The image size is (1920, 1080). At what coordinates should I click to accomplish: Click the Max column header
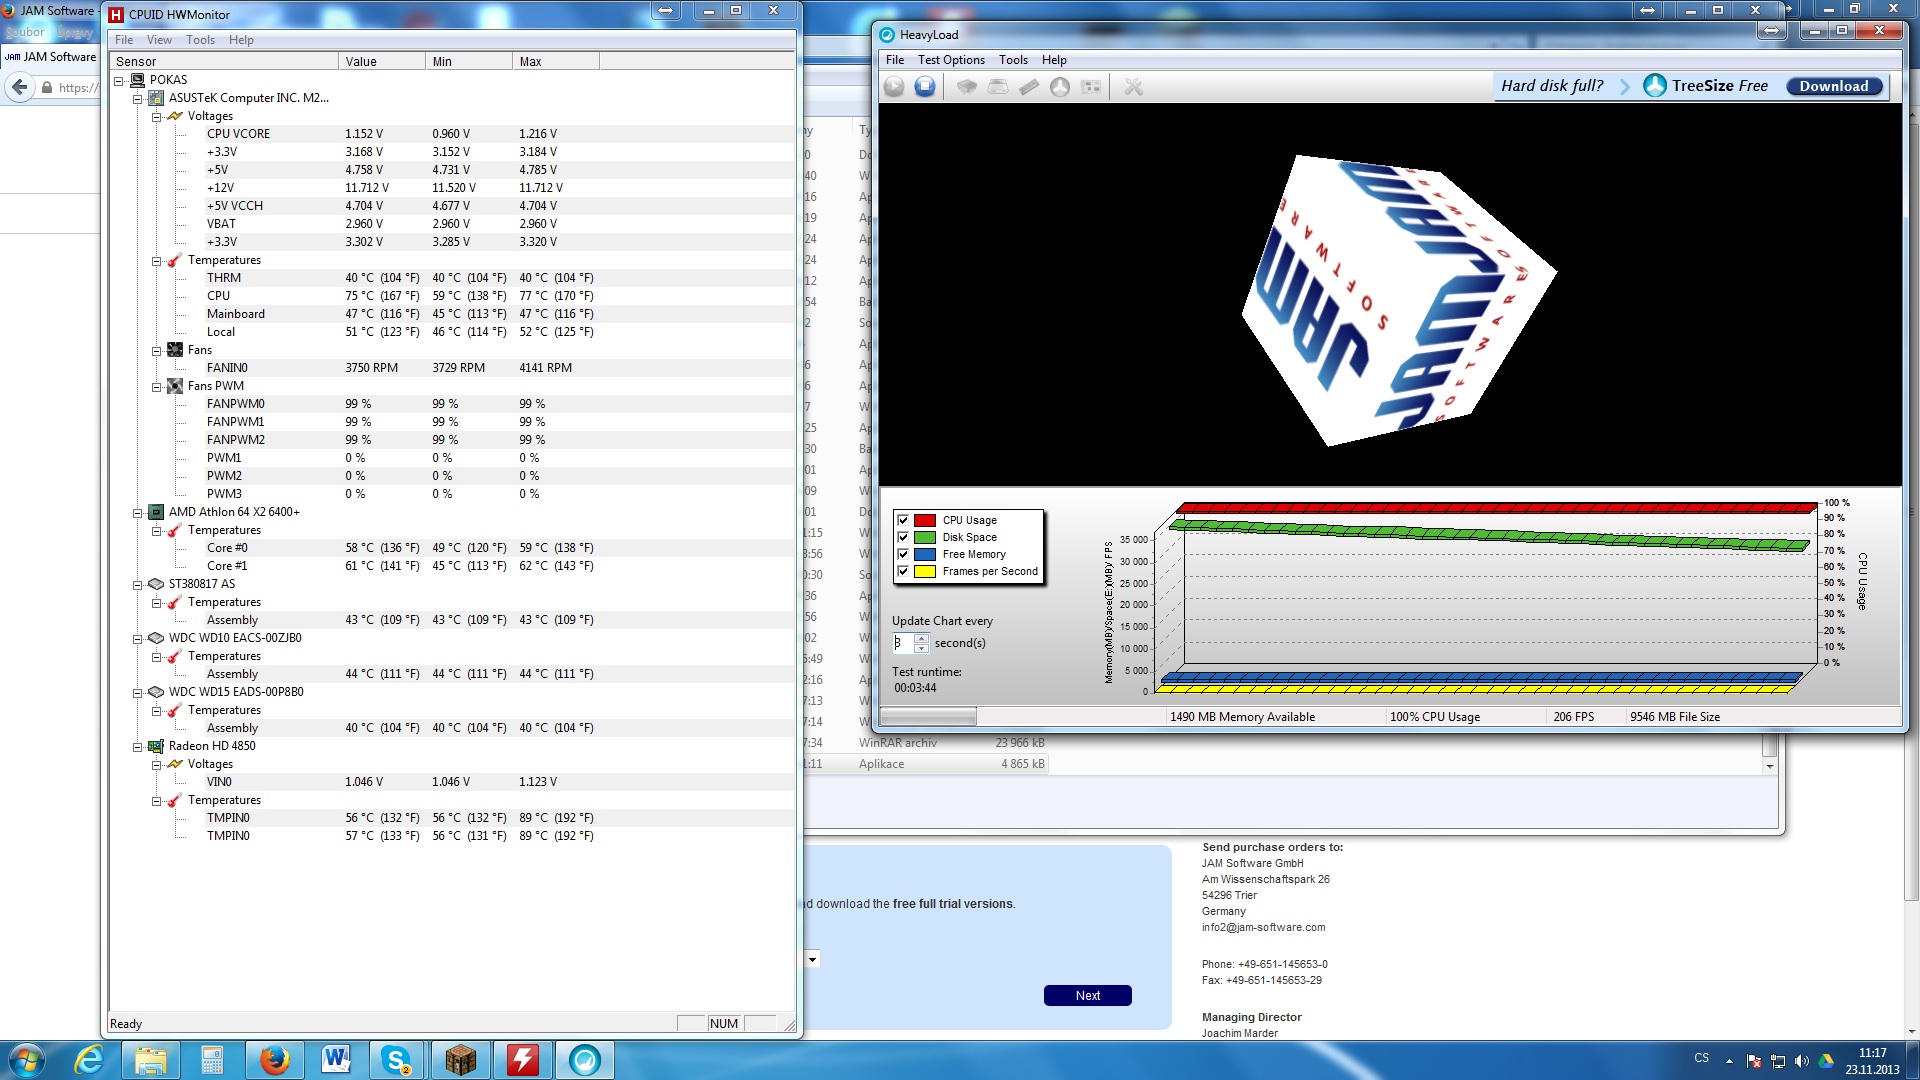(x=556, y=61)
